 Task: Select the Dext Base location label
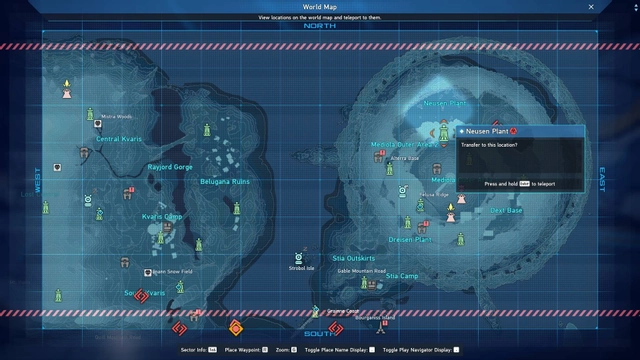click(506, 211)
